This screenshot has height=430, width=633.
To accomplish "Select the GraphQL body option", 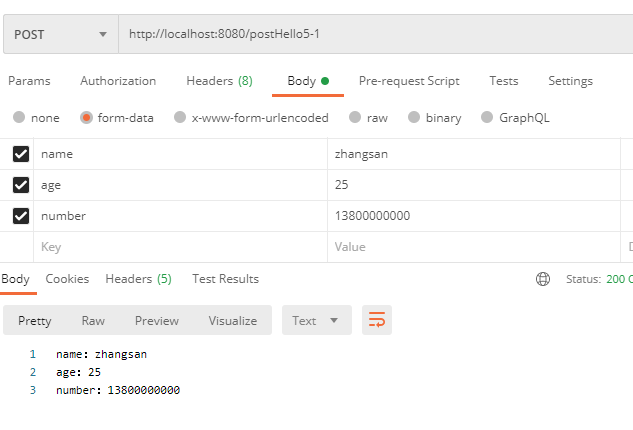I will coord(488,118).
